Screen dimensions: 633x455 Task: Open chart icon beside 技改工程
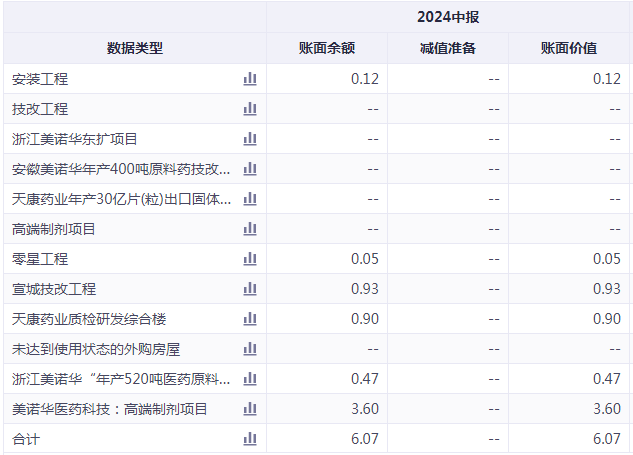click(250, 109)
